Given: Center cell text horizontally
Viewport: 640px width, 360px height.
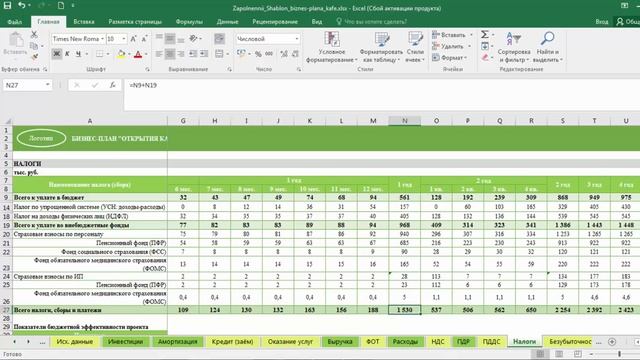Looking at the screenshot, I should 170,54.
